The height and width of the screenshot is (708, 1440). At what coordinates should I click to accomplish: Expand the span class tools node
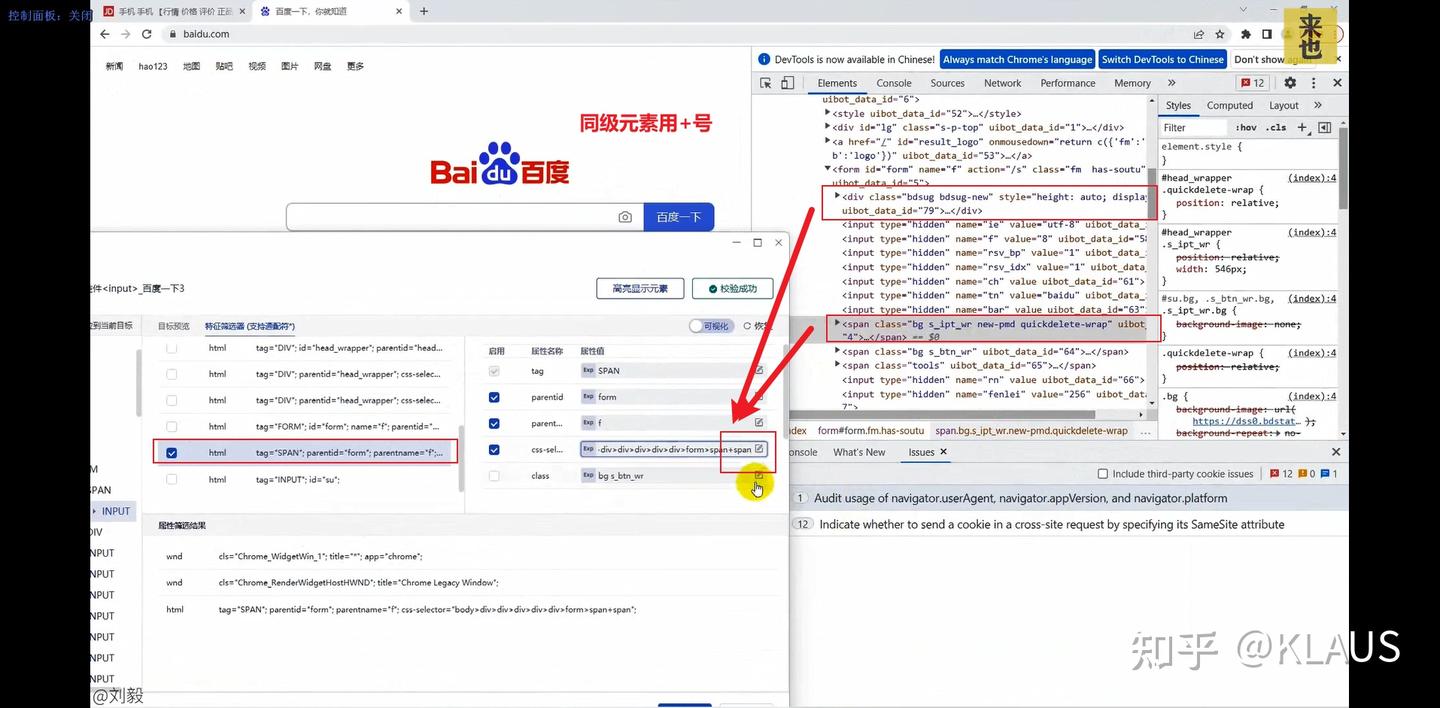point(837,365)
